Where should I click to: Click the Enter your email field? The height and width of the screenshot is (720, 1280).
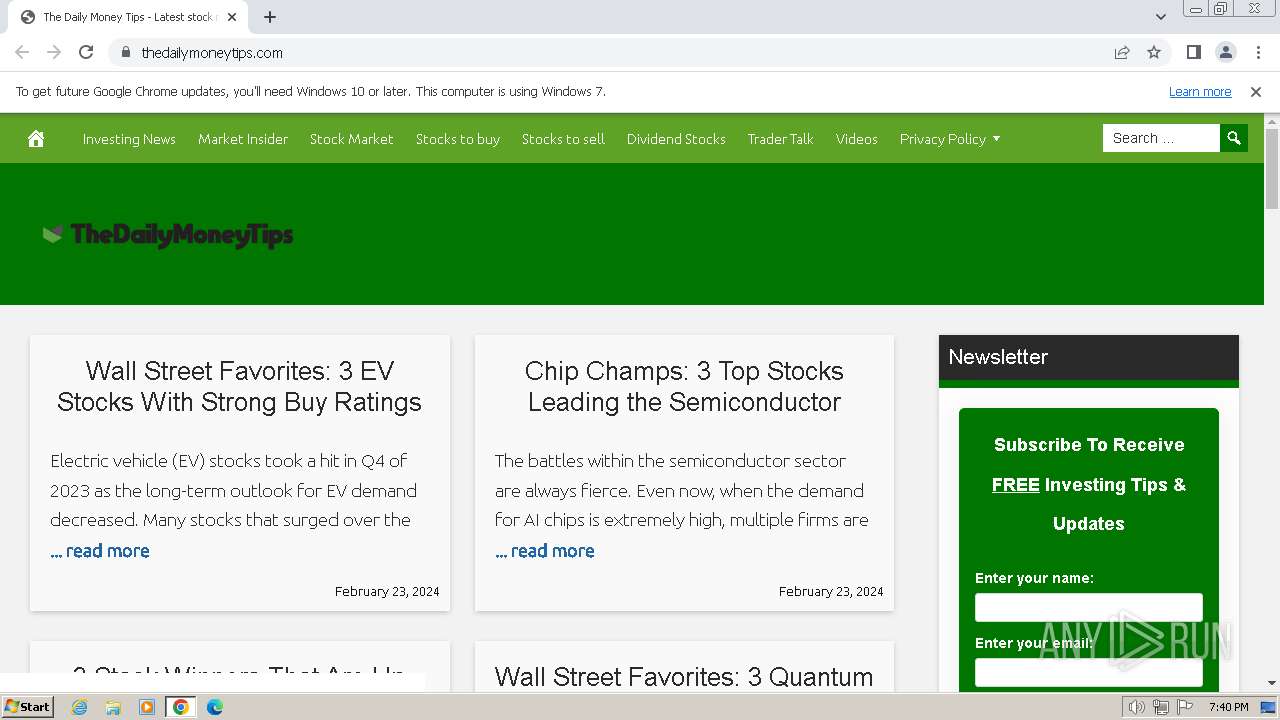pyautogui.click(x=1089, y=672)
